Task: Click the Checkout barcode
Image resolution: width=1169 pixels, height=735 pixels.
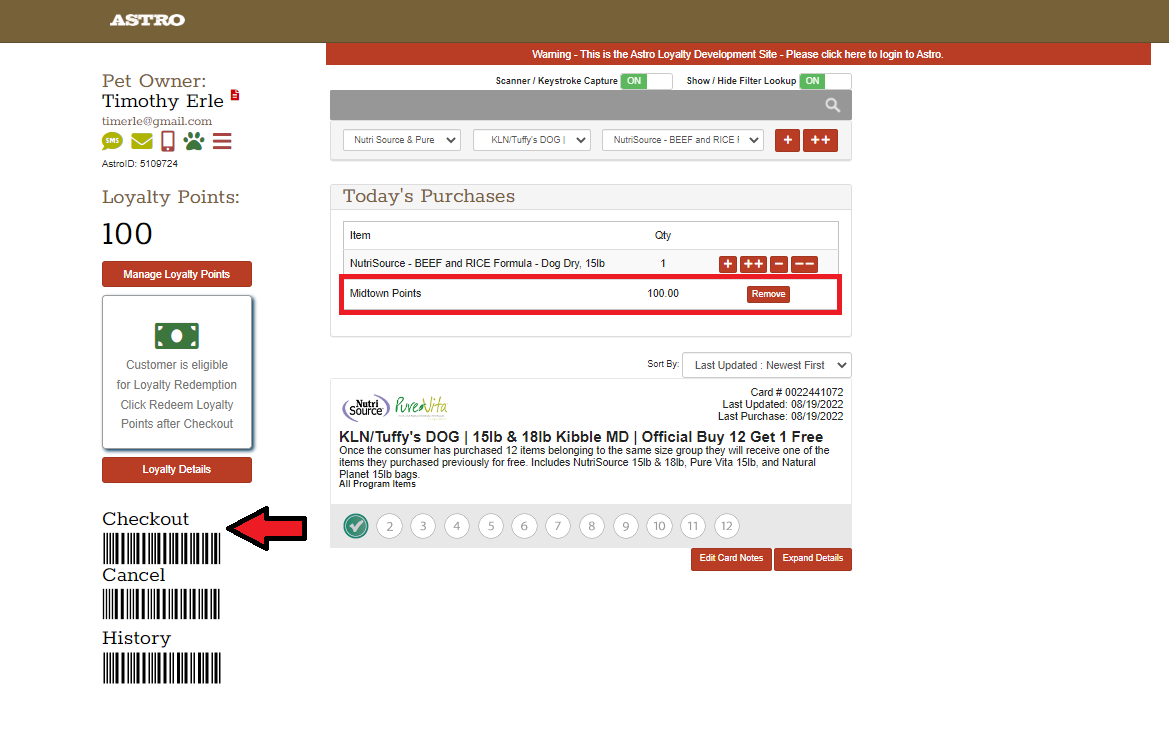Action: 161,548
